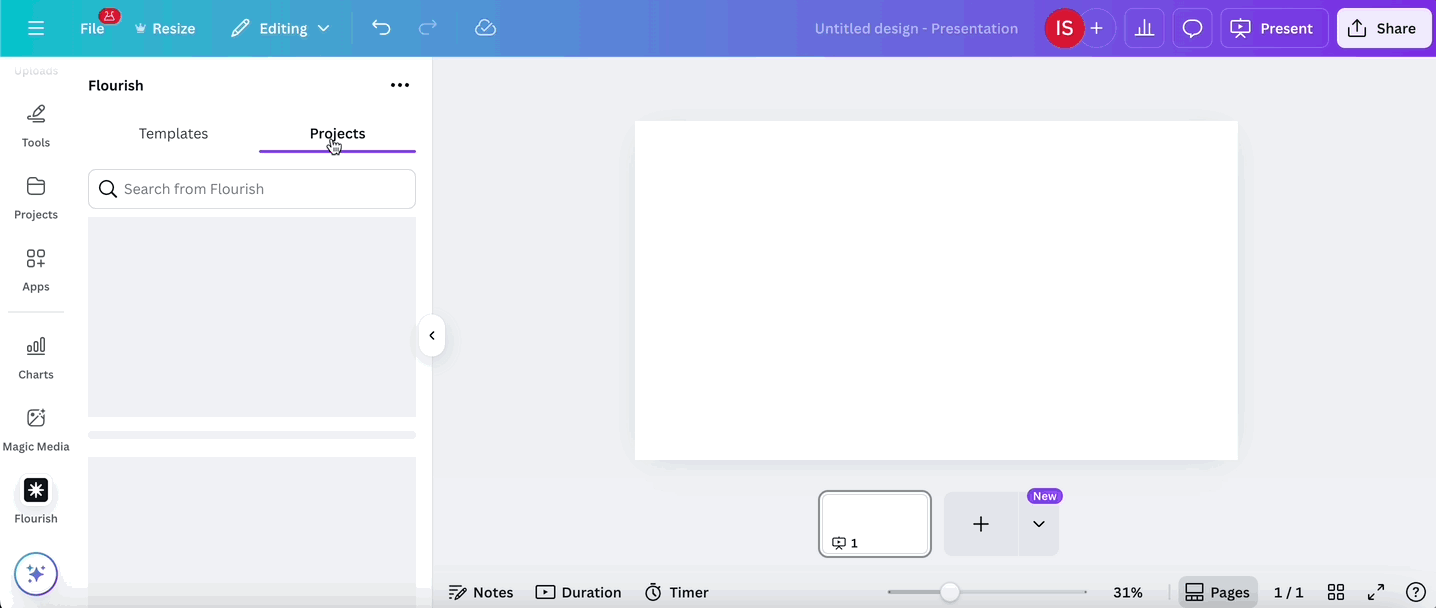
Task: Select the page 1 thumbnail
Action: [x=875, y=523]
